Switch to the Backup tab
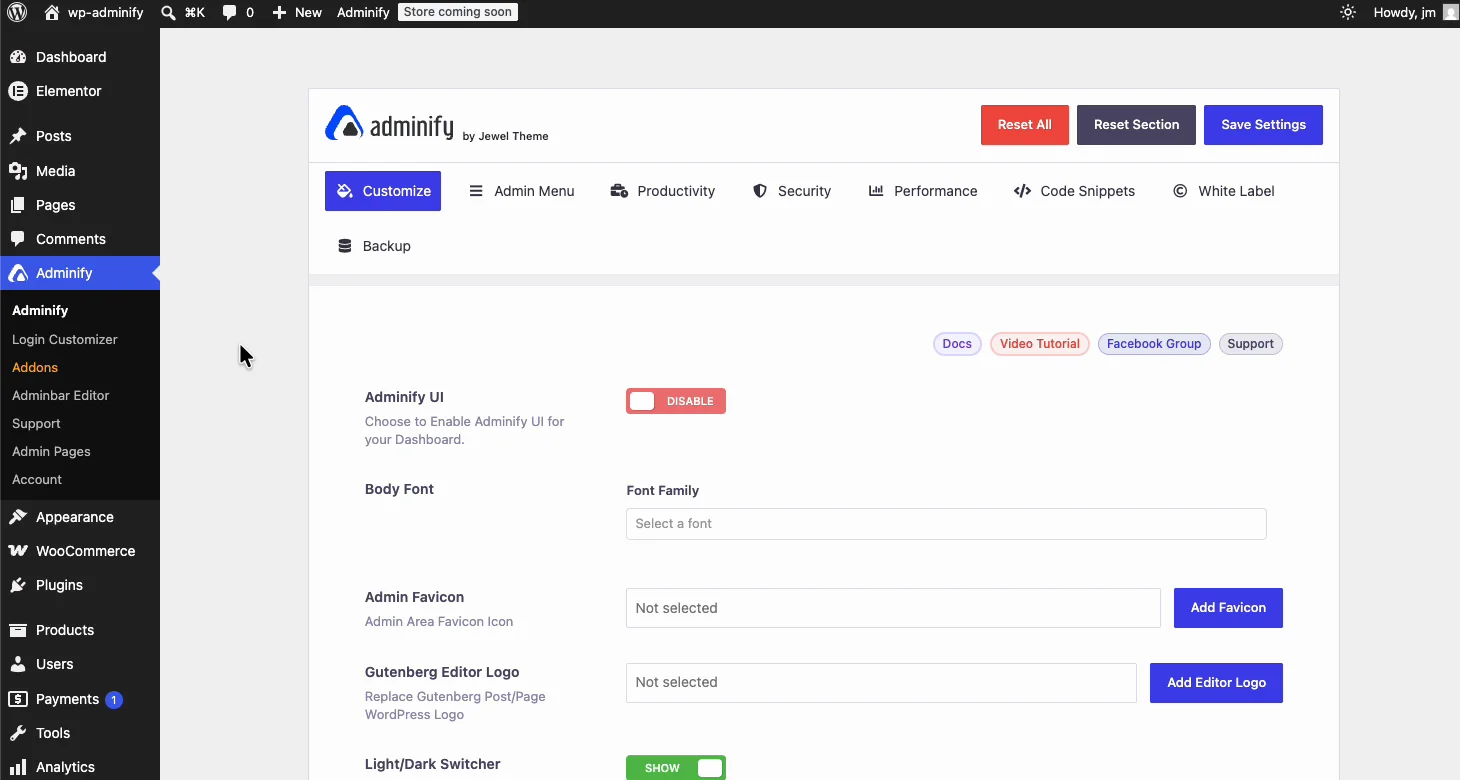 tap(375, 246)
